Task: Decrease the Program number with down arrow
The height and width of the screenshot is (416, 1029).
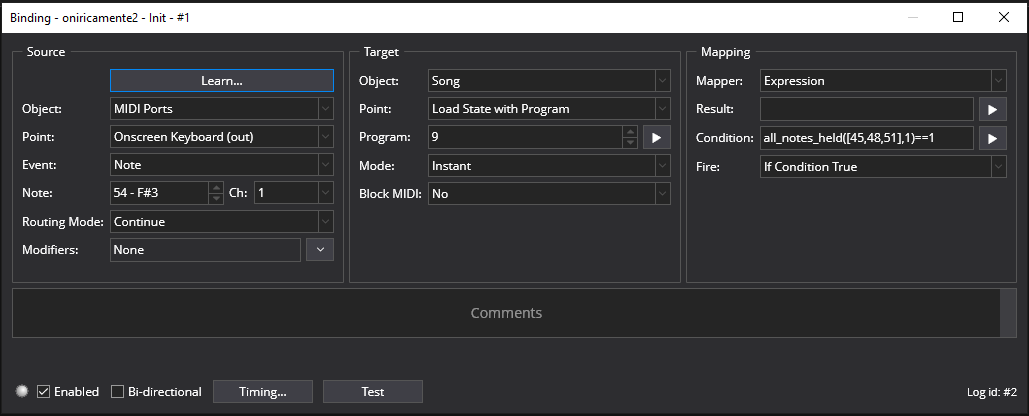Action: [x=629, y=143]
